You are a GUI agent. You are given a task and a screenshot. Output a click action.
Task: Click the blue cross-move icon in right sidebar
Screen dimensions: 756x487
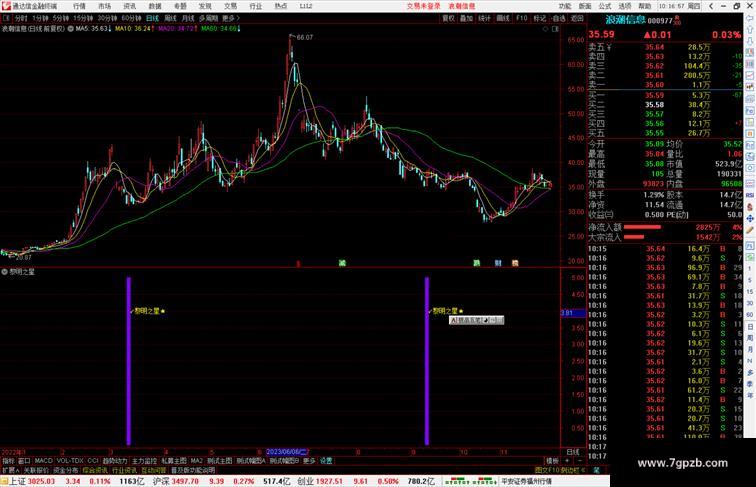(750, 218)
